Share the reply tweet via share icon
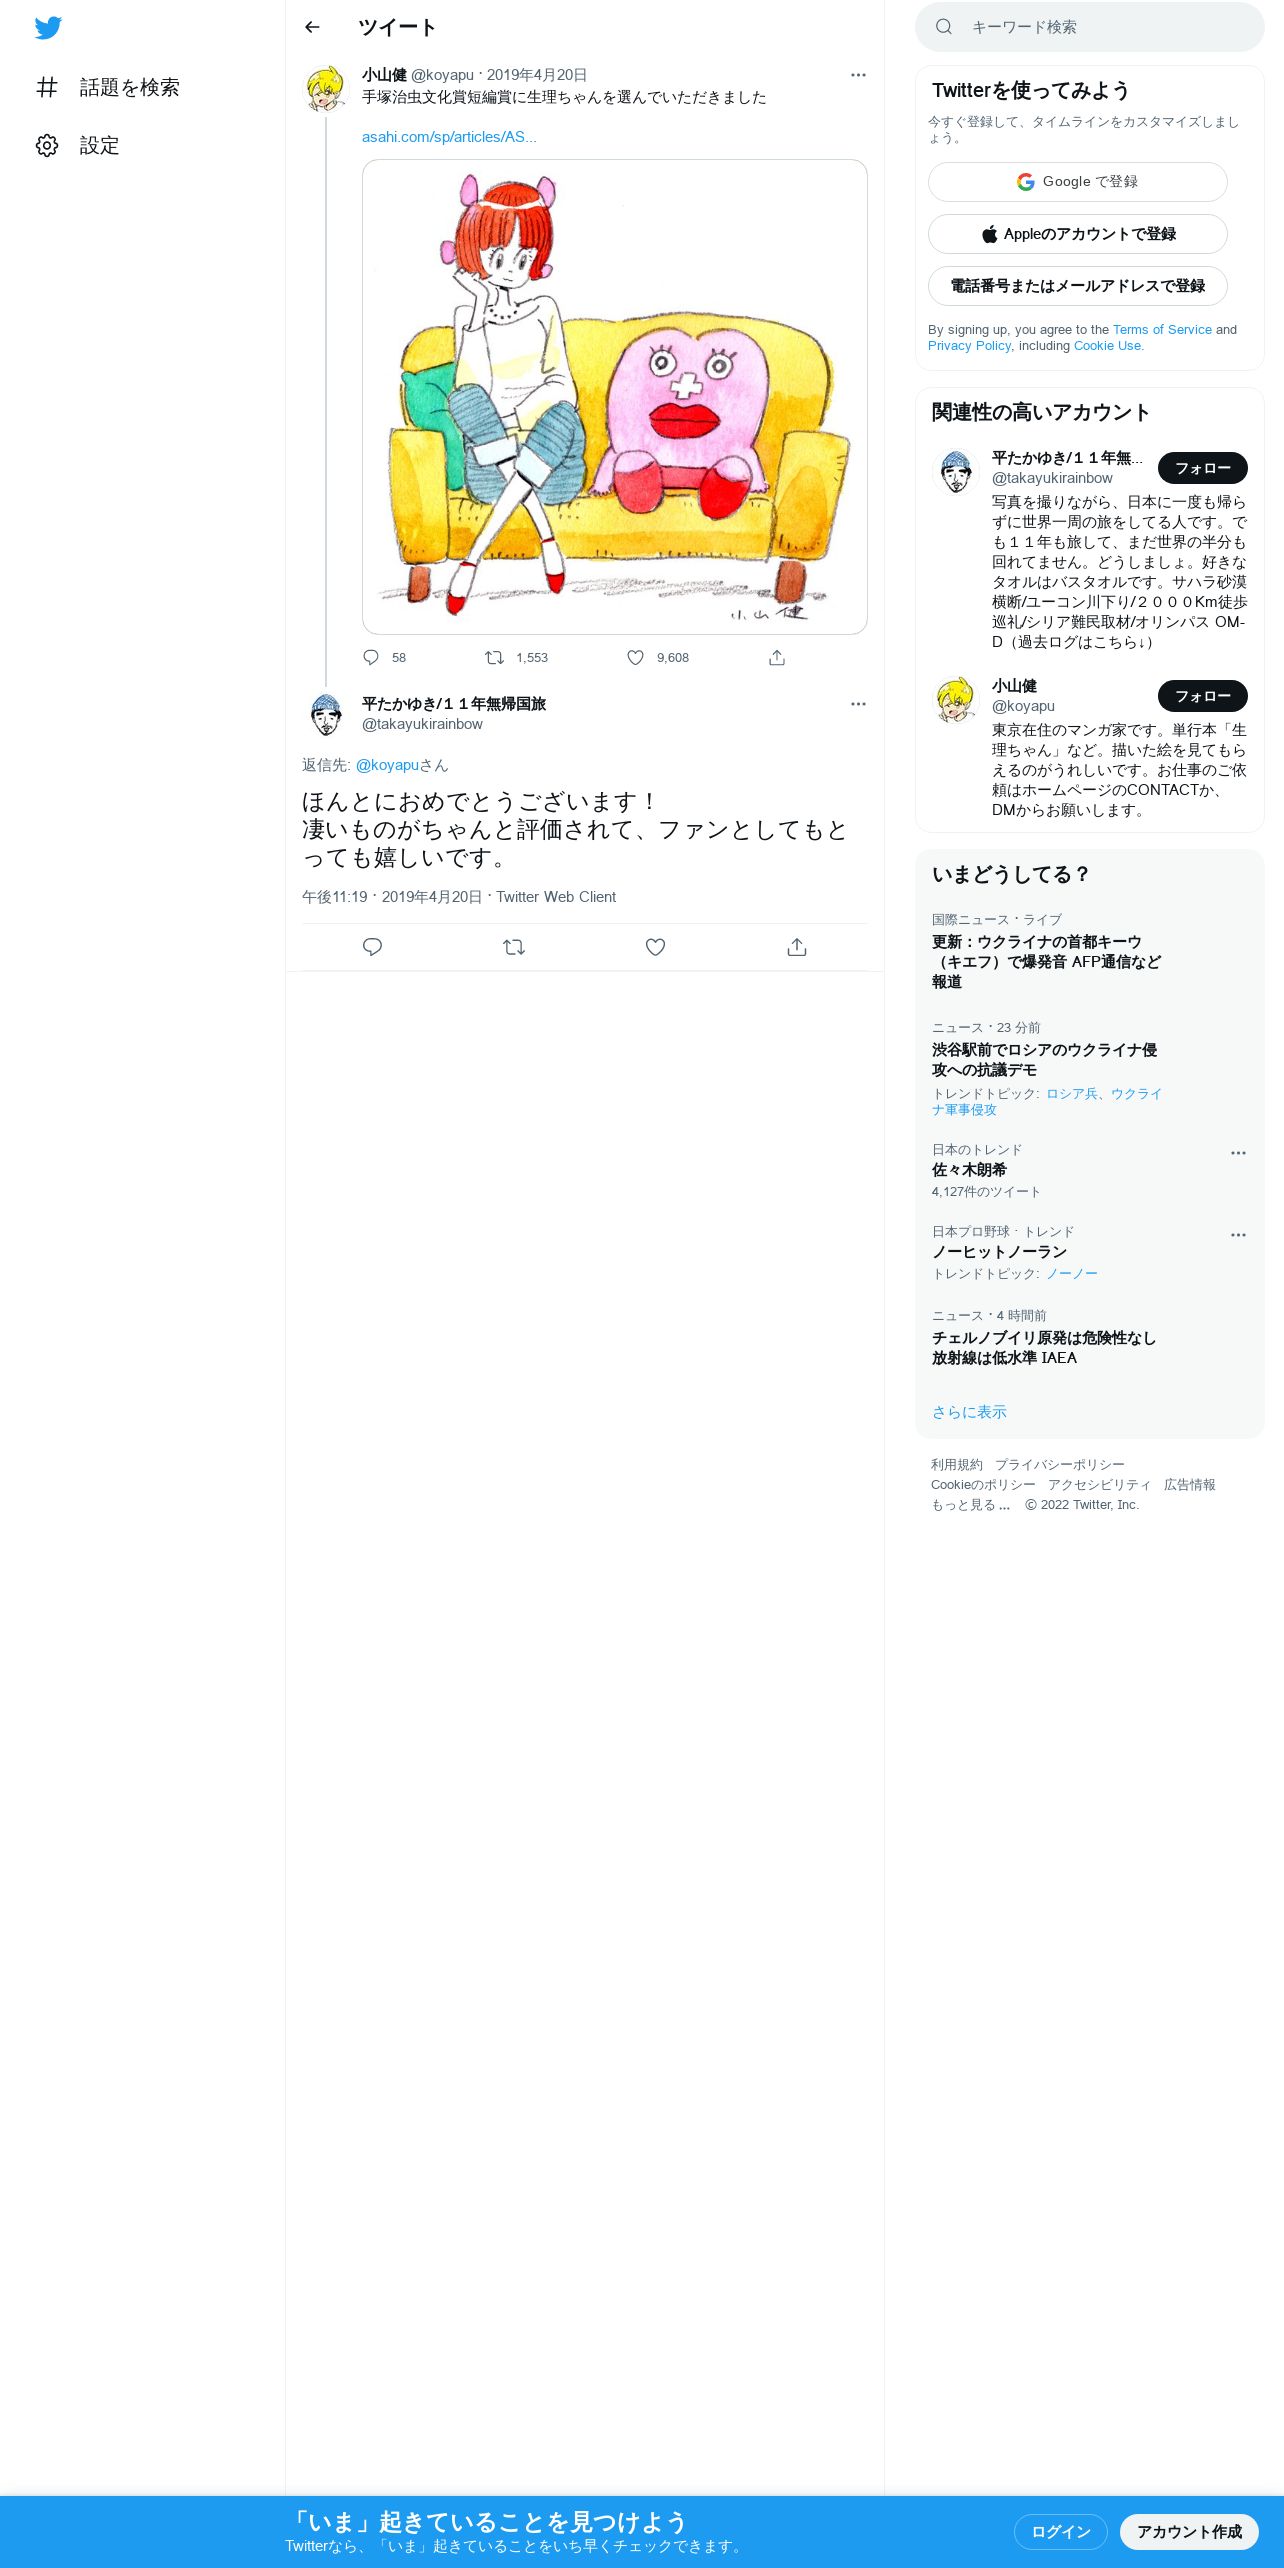The width and height of the screenshot is (1284, 2568). tap(797, 947)
